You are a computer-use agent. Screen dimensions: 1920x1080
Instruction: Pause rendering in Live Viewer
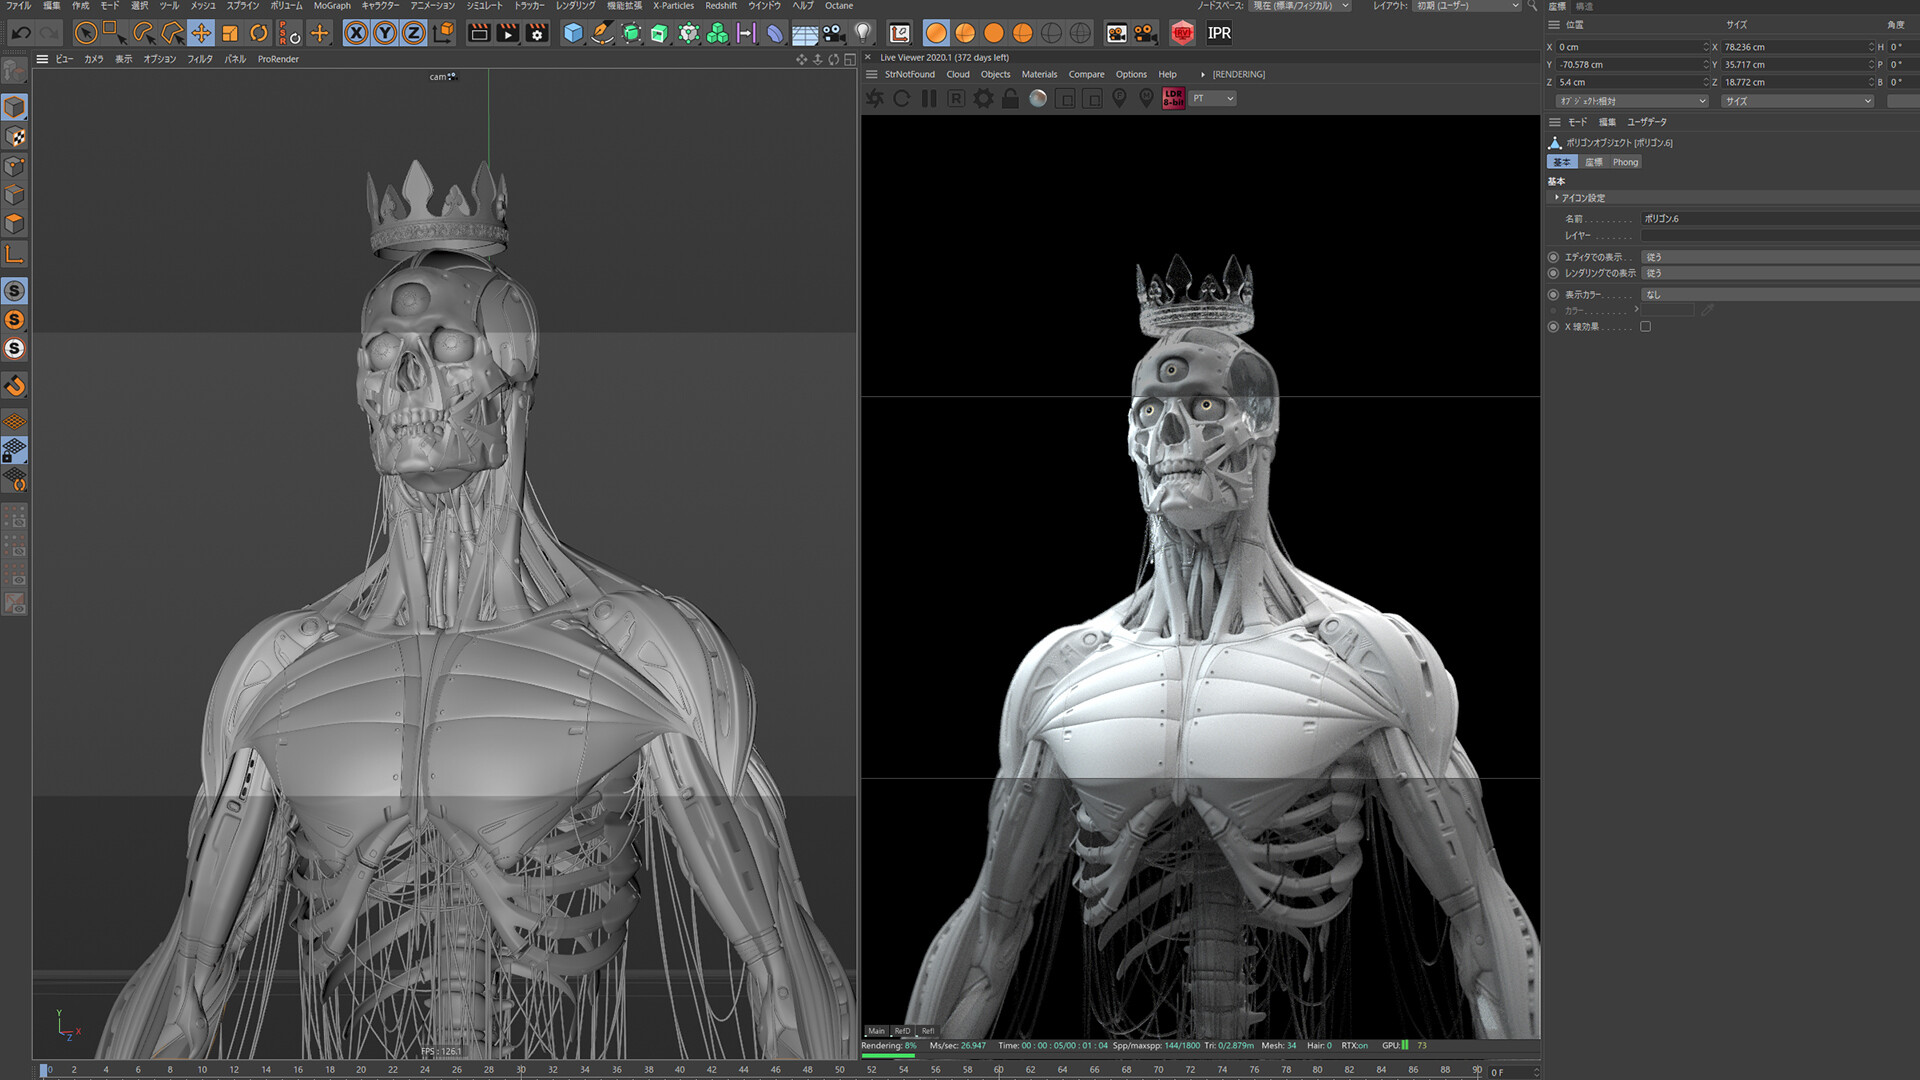click(929, 98)
